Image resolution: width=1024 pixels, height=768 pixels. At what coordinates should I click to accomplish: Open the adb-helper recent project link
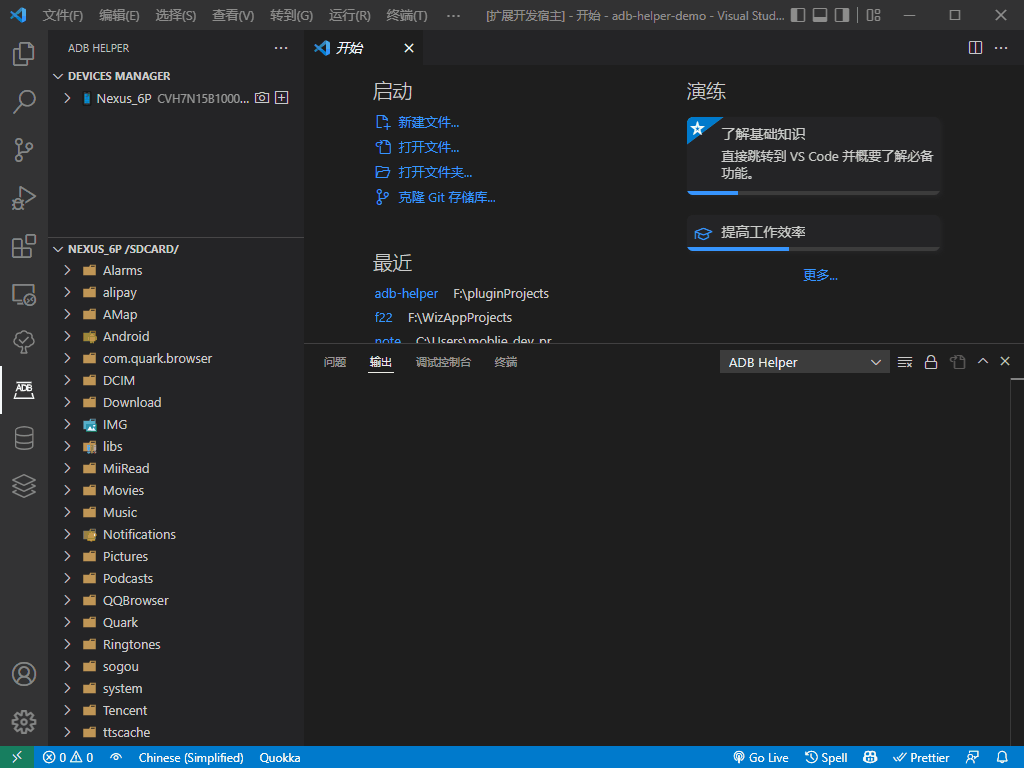click(x=406, y=293)
